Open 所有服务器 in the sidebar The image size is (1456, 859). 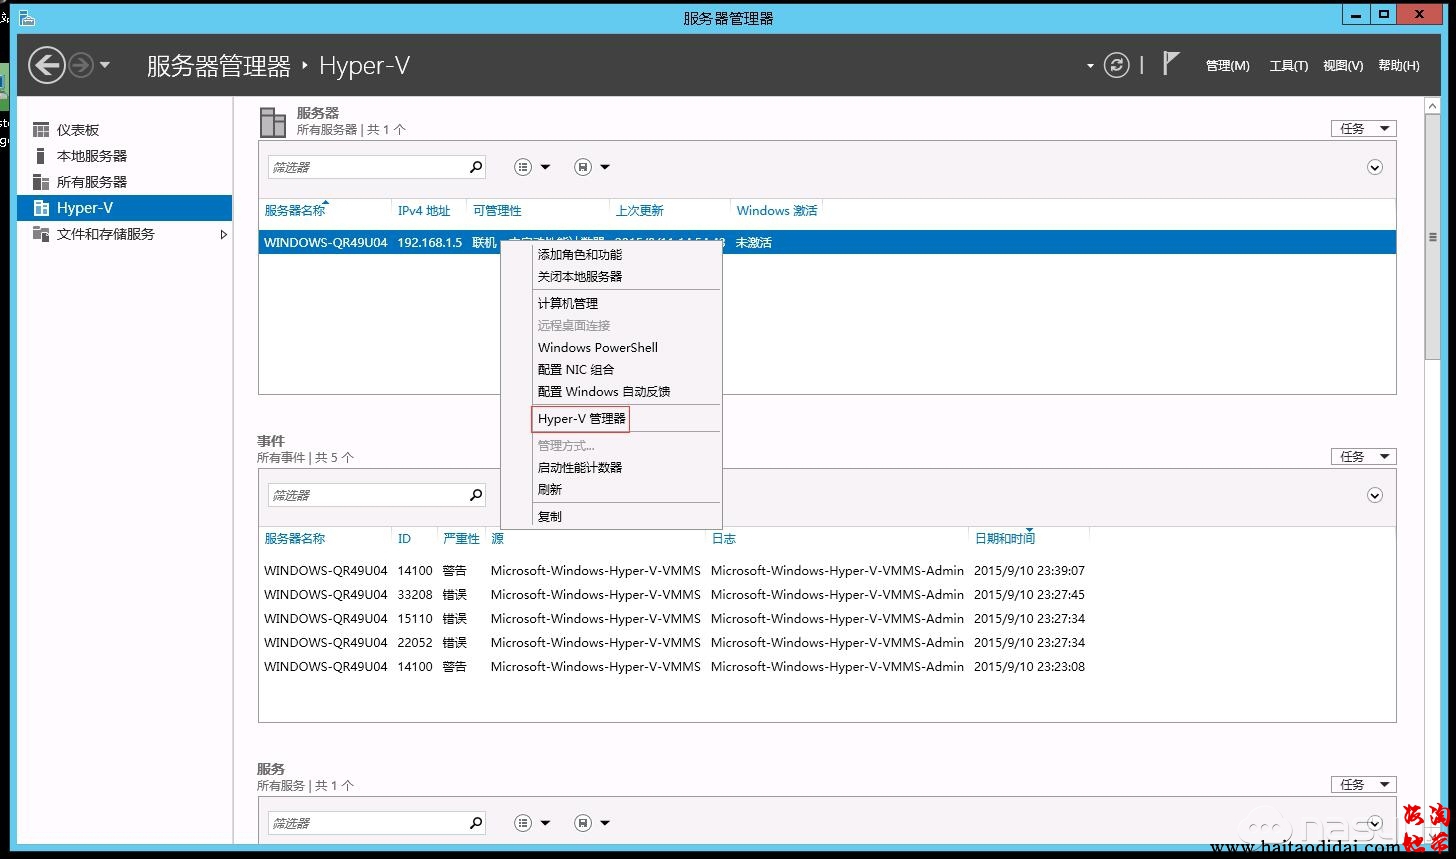[91, 182]
